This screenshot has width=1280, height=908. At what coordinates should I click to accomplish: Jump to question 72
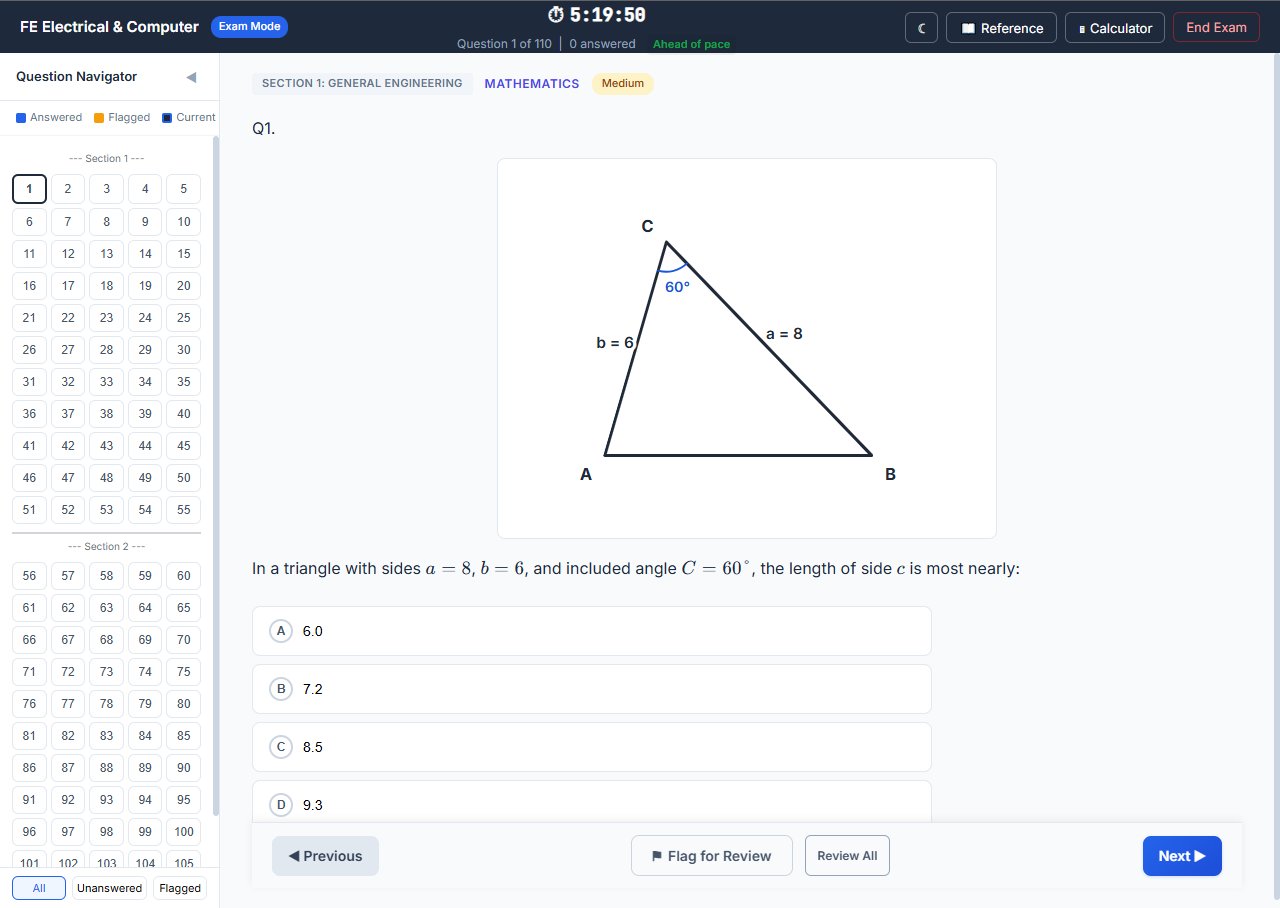tap(68, 672)
